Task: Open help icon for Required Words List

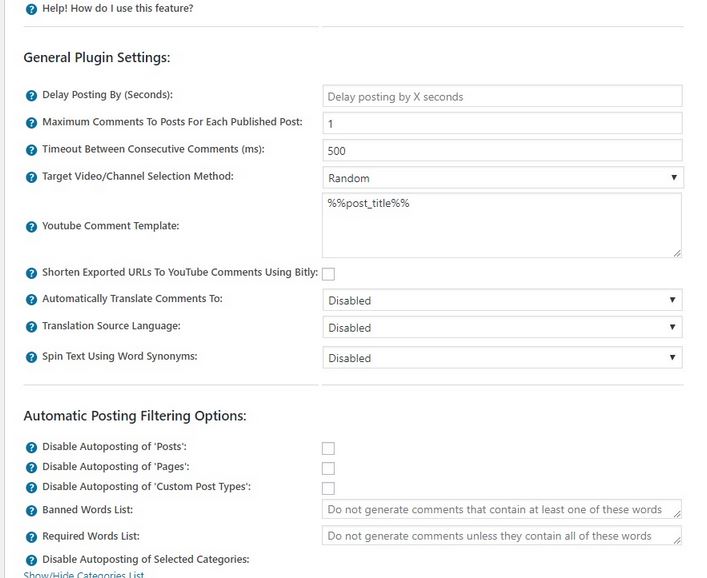Action: [31, 537]
